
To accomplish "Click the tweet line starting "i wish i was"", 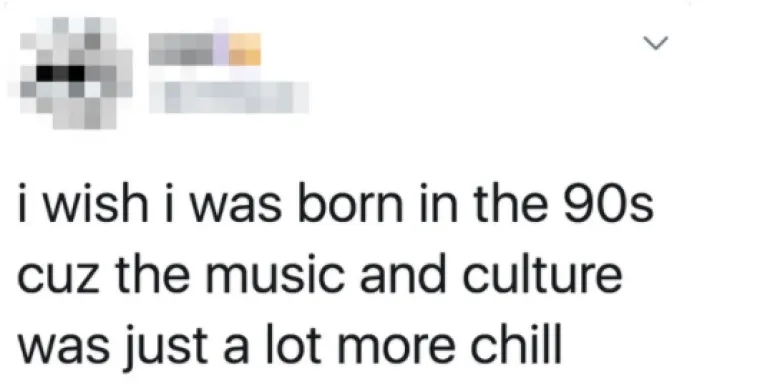I will [336, 204].
